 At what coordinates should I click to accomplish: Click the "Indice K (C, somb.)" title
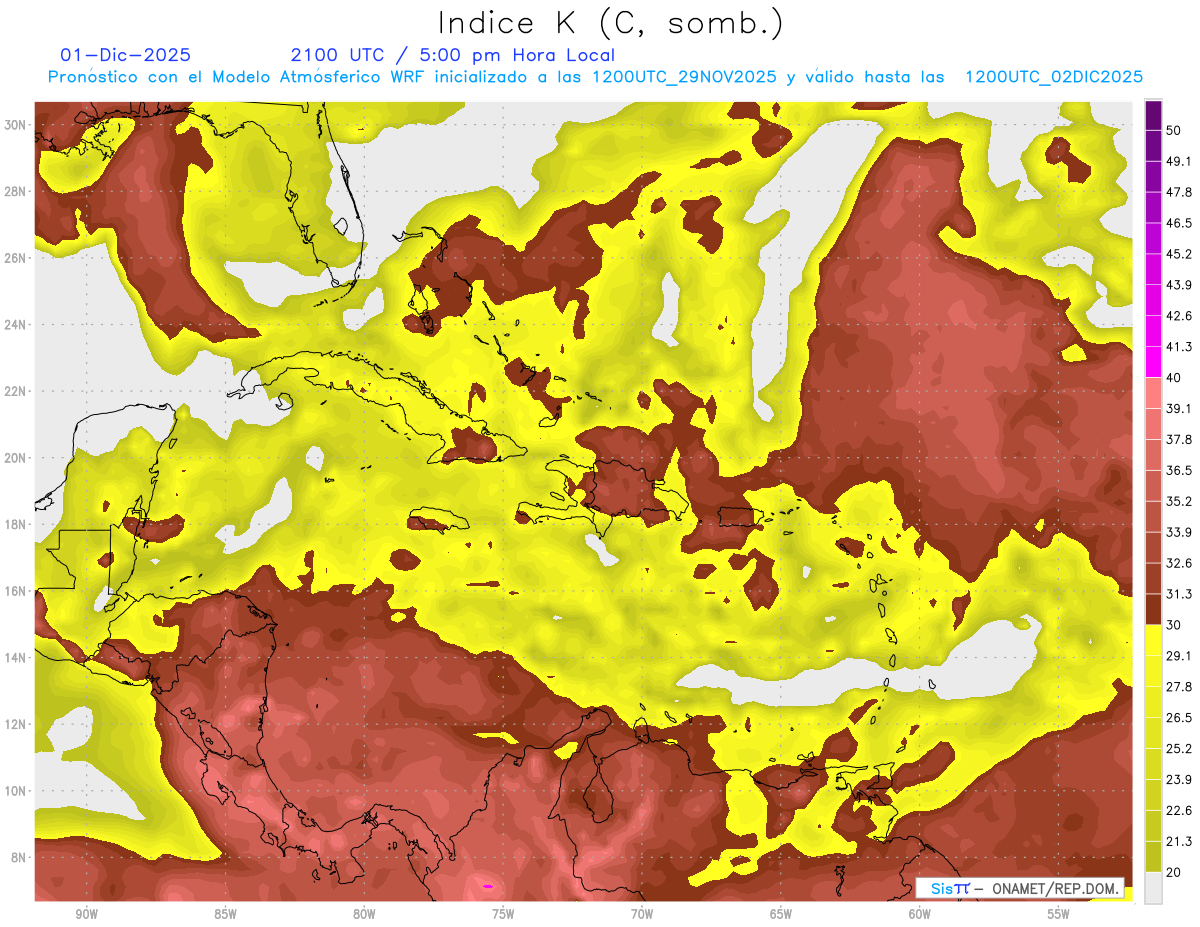(x=611, y=23)
